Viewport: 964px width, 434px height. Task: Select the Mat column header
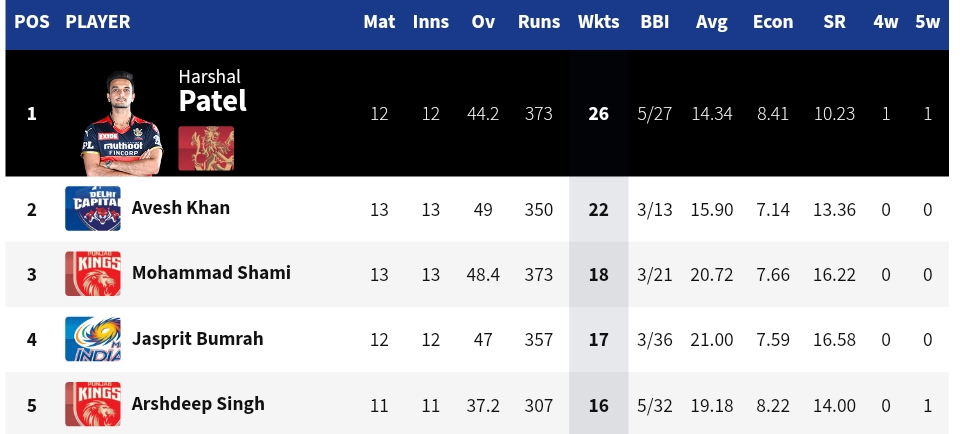[379, 22]
